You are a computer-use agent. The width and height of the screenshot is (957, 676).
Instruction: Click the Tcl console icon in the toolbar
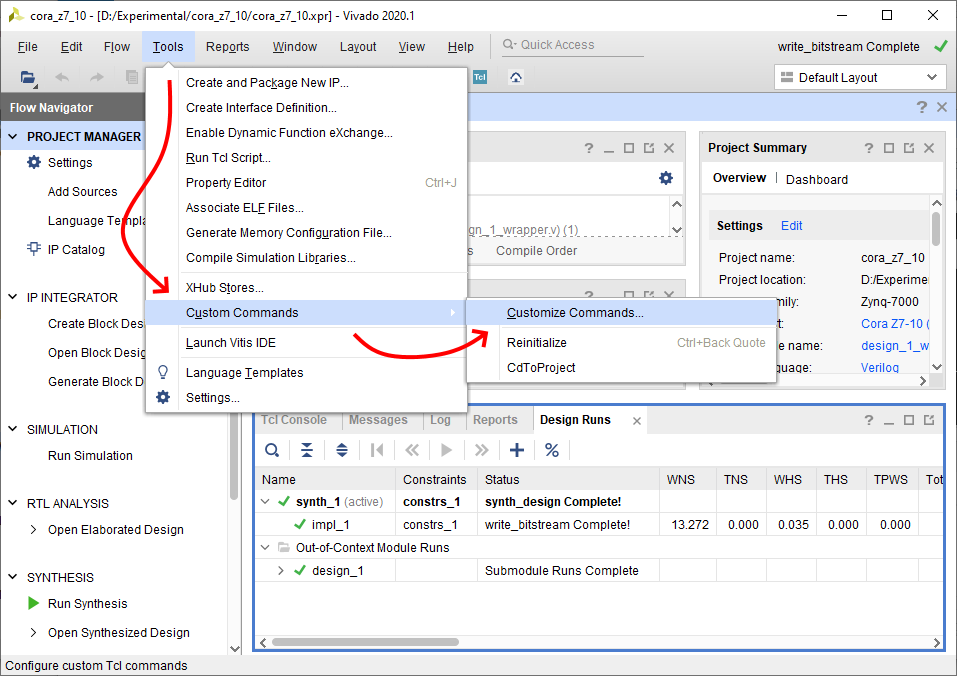pyautogui.click(x=479, y=76)
